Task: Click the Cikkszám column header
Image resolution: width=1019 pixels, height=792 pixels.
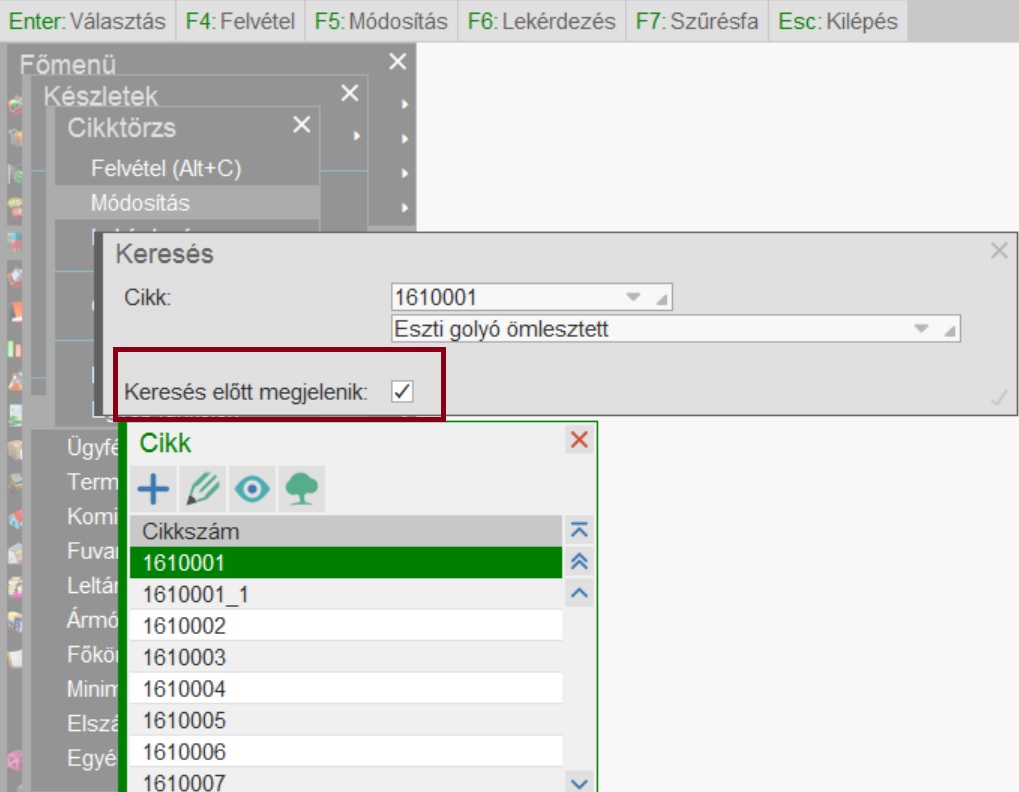Action: tap(346, 531)
